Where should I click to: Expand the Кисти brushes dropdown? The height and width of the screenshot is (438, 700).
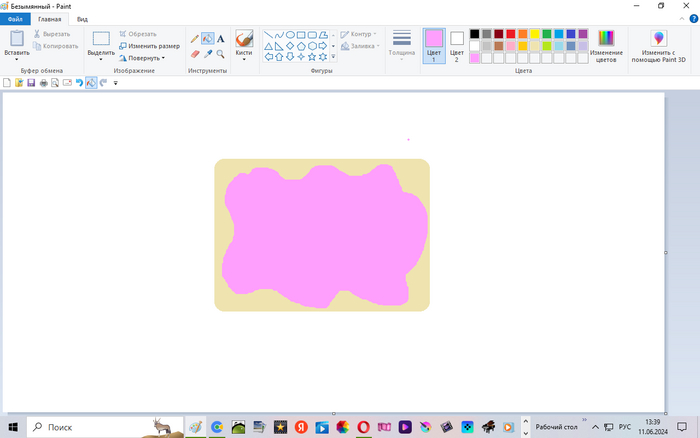(x=244, y=58)
